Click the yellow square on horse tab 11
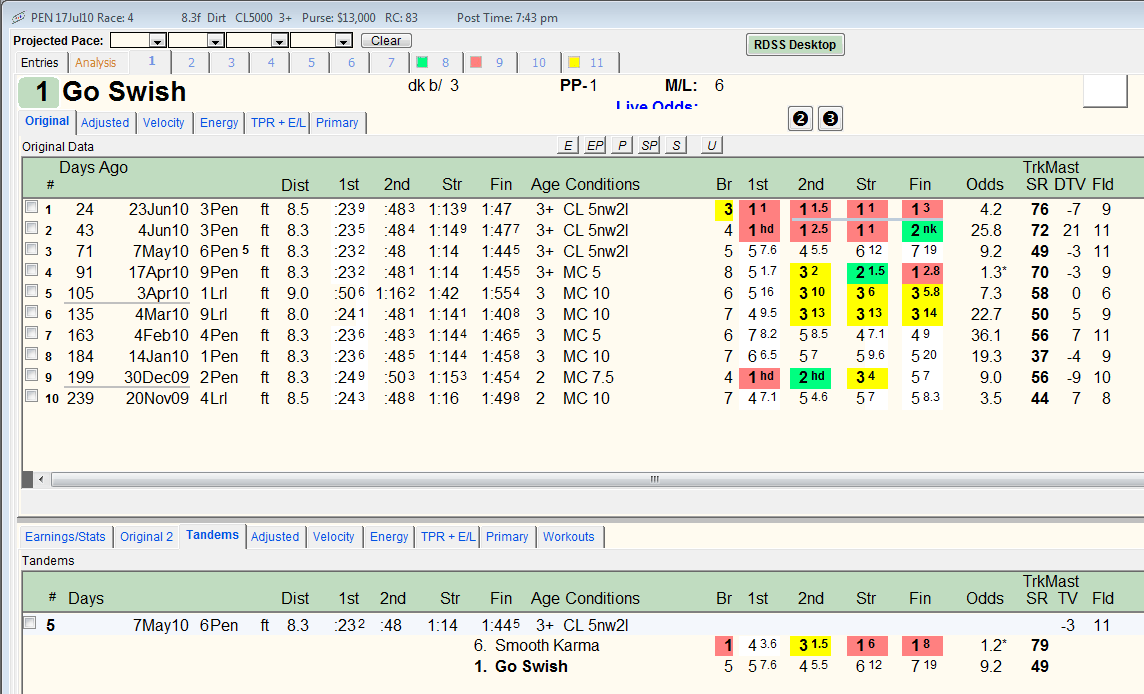This screenshot has width=1144, height=694. point(574,62)
